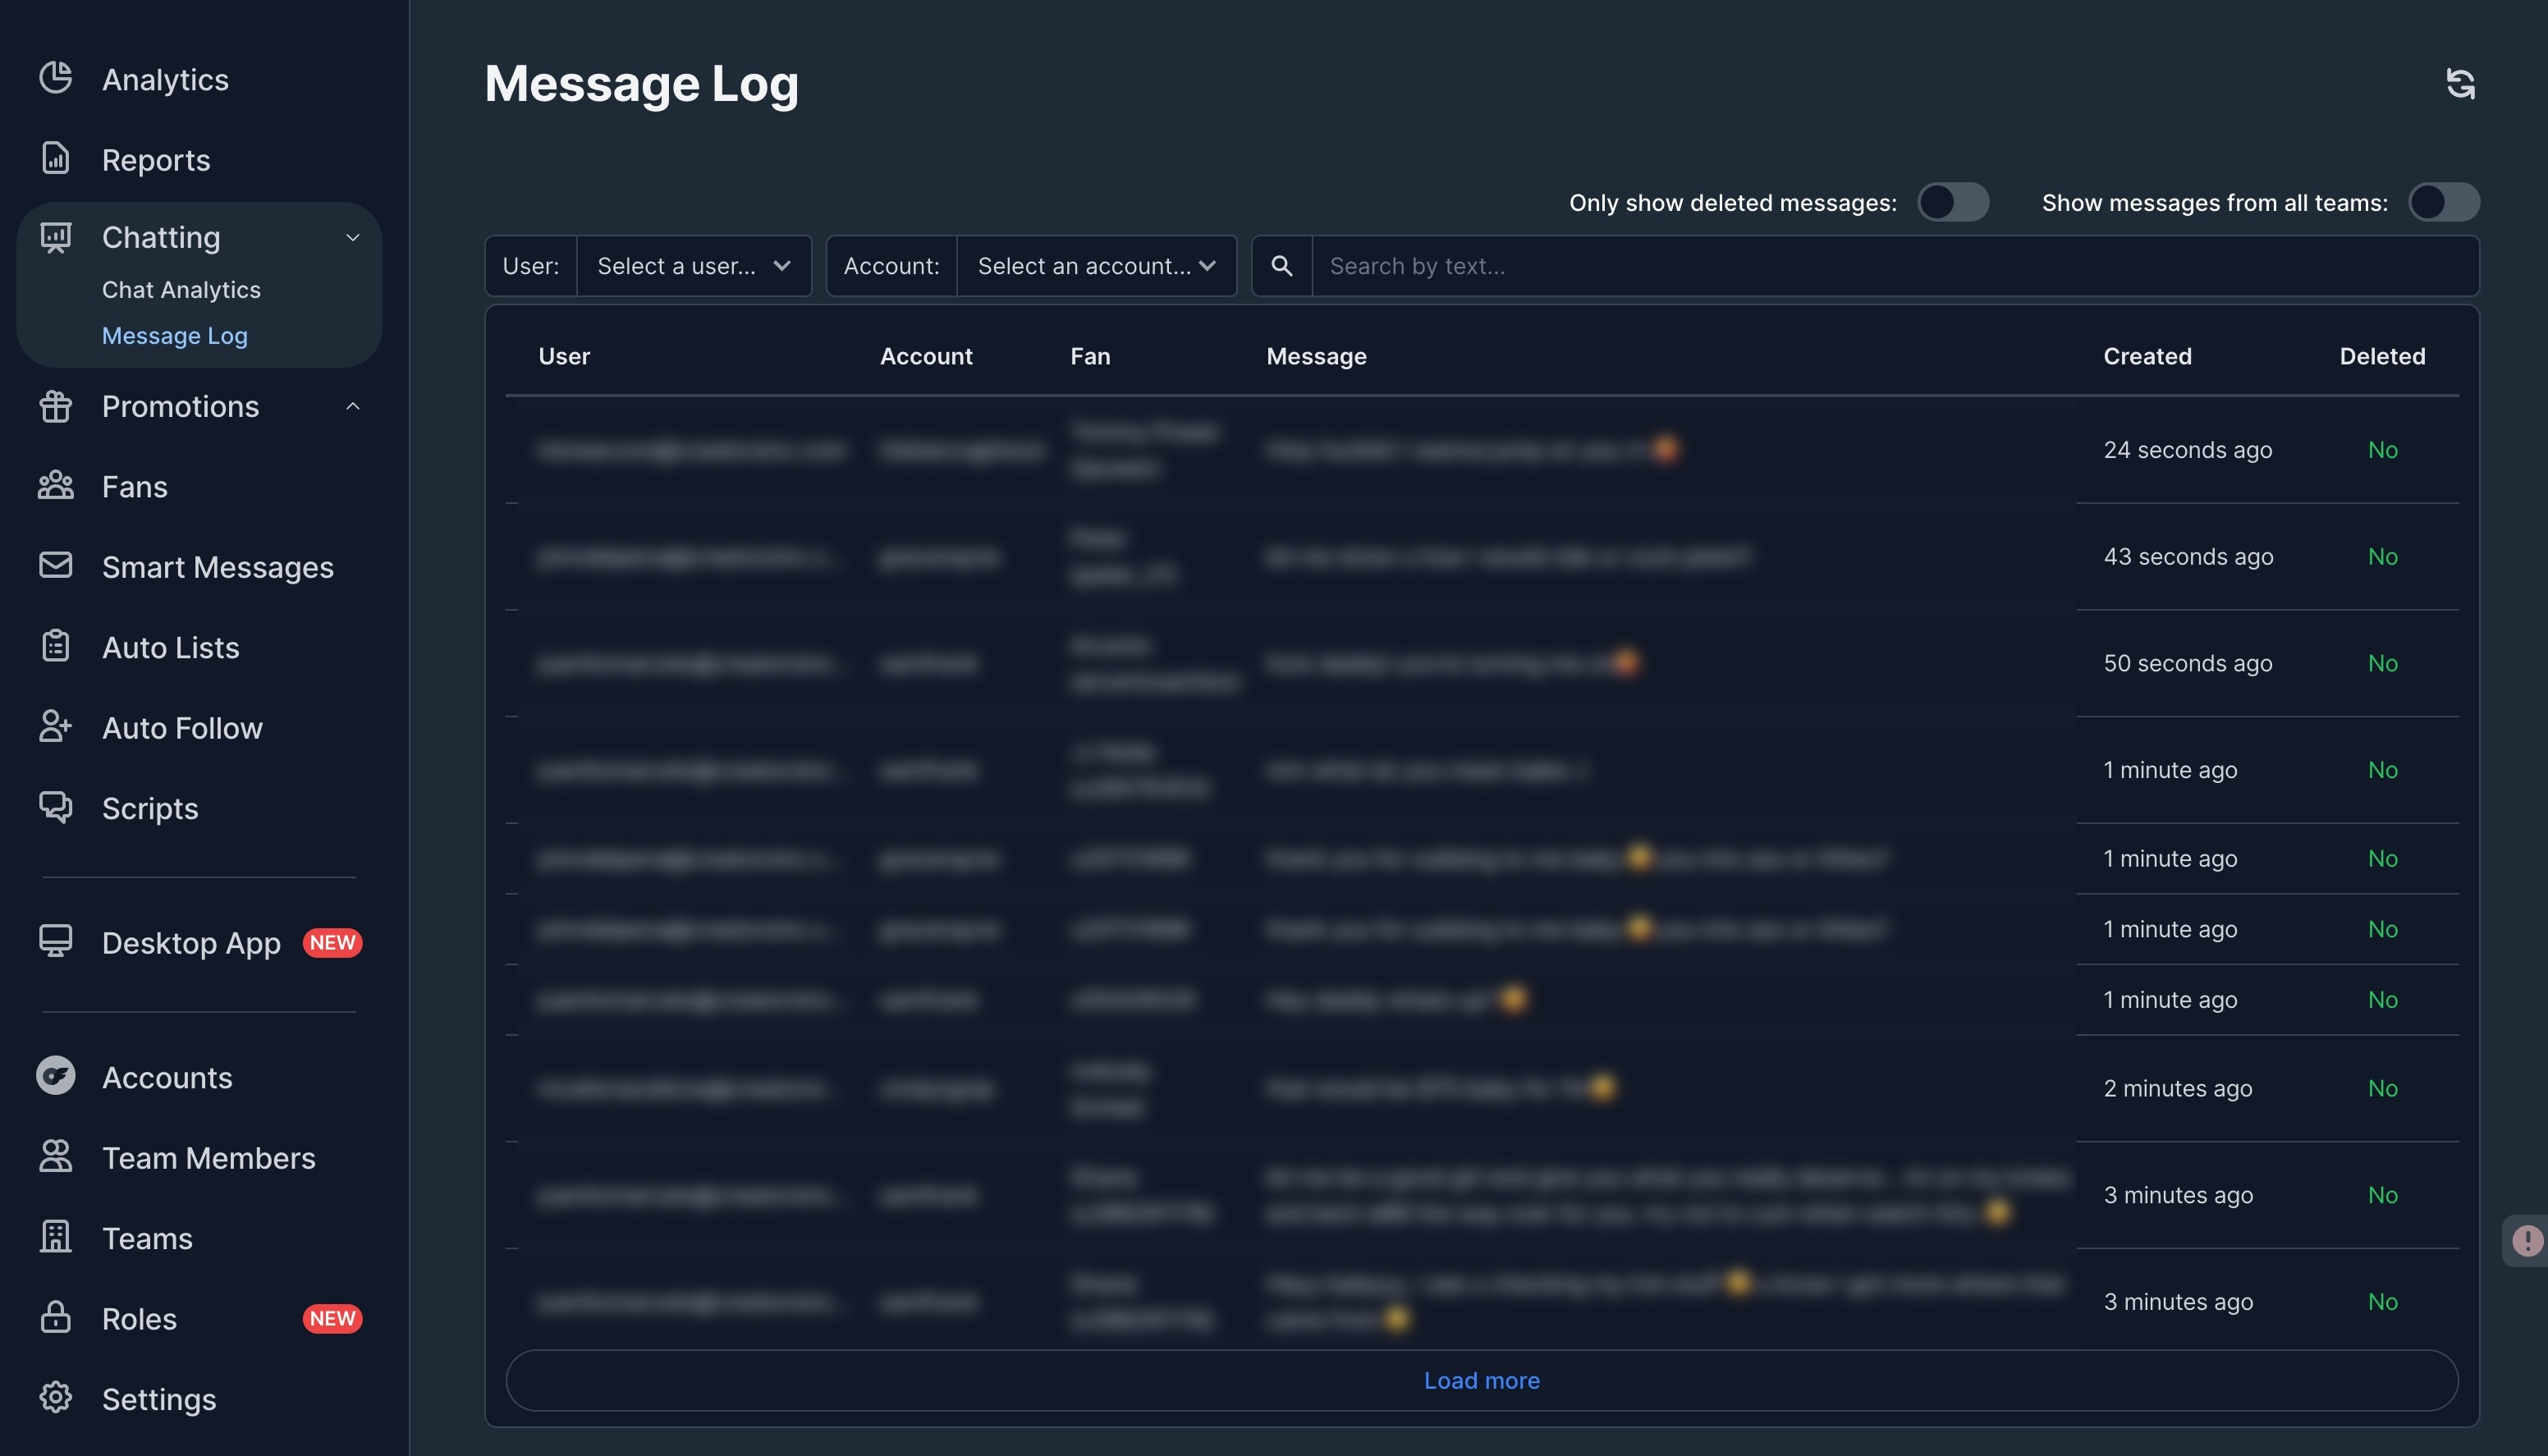This screenshot has height=1456, width=2548.
Task: Select Message Log submenu item
Action: coord(175,336)
